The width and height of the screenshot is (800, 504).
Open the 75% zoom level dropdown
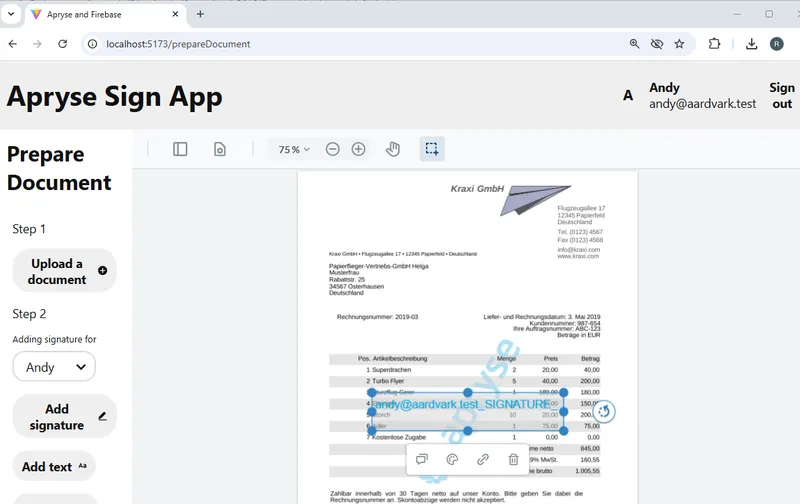pyautogui.click(x=294, y=149)
